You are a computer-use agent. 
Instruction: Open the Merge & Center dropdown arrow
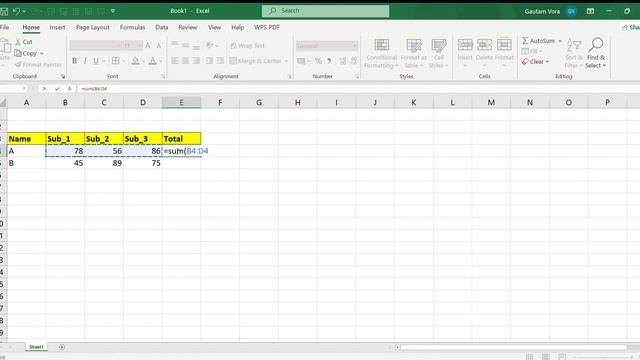(x=287, y=61)
